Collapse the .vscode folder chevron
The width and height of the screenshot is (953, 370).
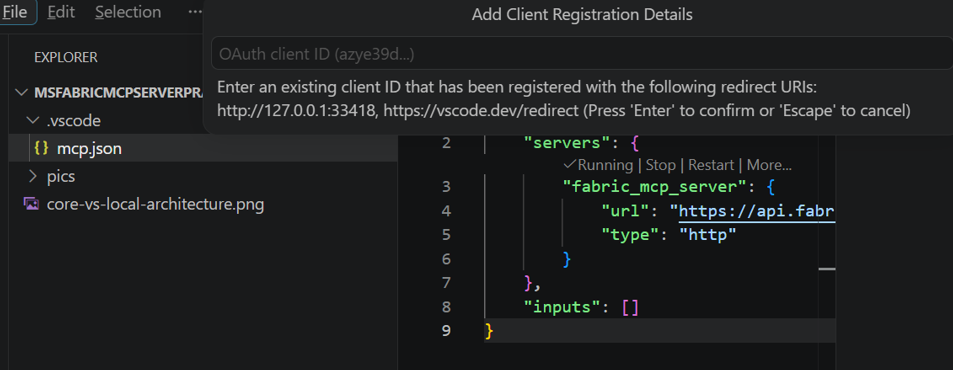pos(33,121)
